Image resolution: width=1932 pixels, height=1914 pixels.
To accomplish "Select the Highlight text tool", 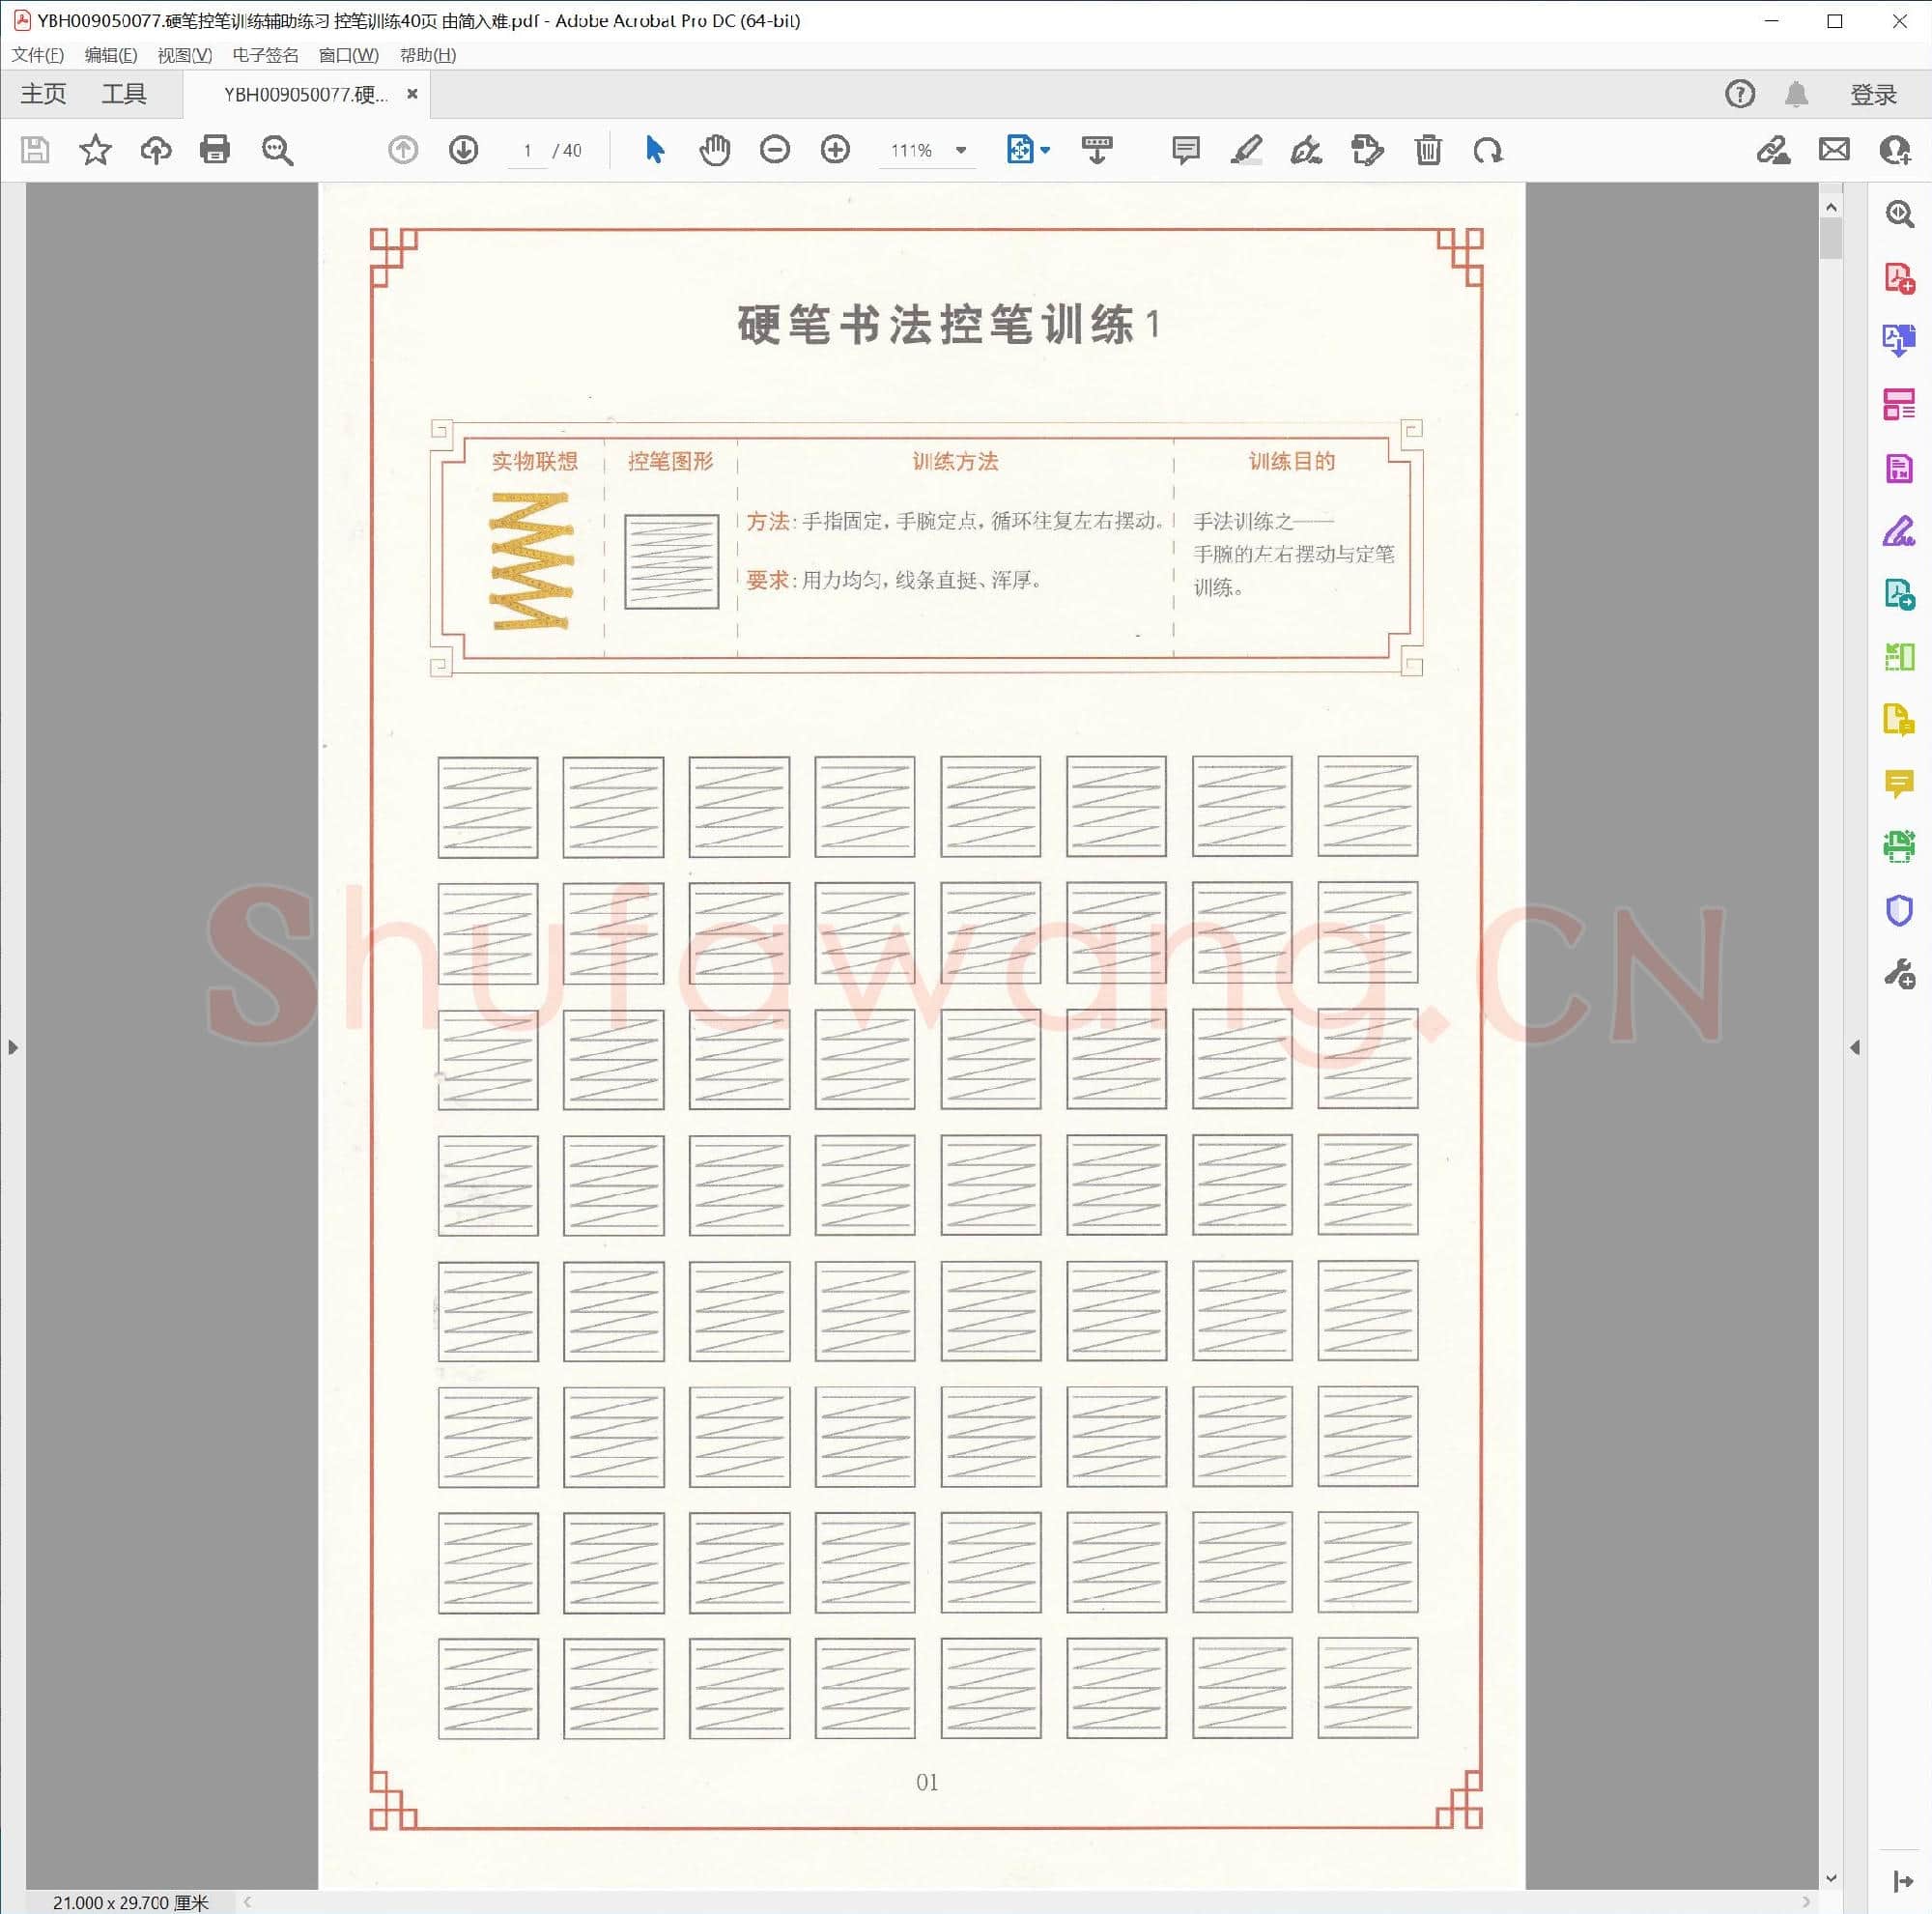I will 1245,150.
